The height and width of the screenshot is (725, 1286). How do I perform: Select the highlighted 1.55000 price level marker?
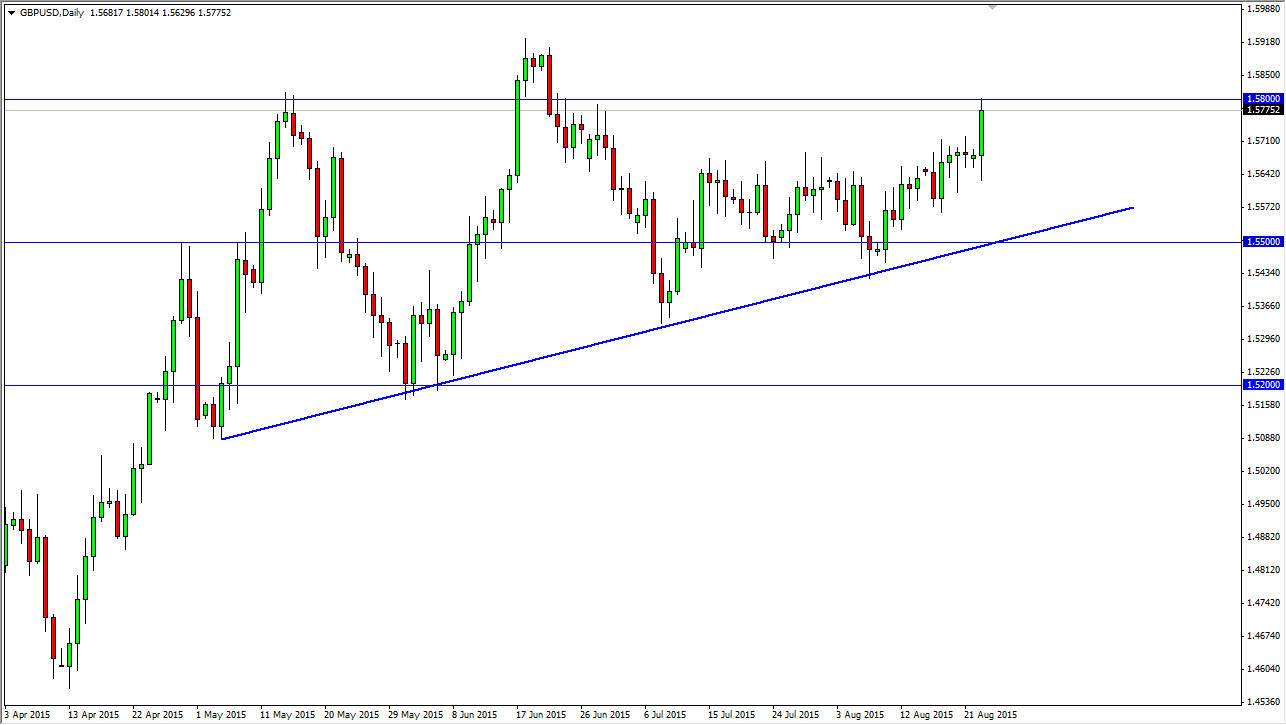coord(1262,241)
